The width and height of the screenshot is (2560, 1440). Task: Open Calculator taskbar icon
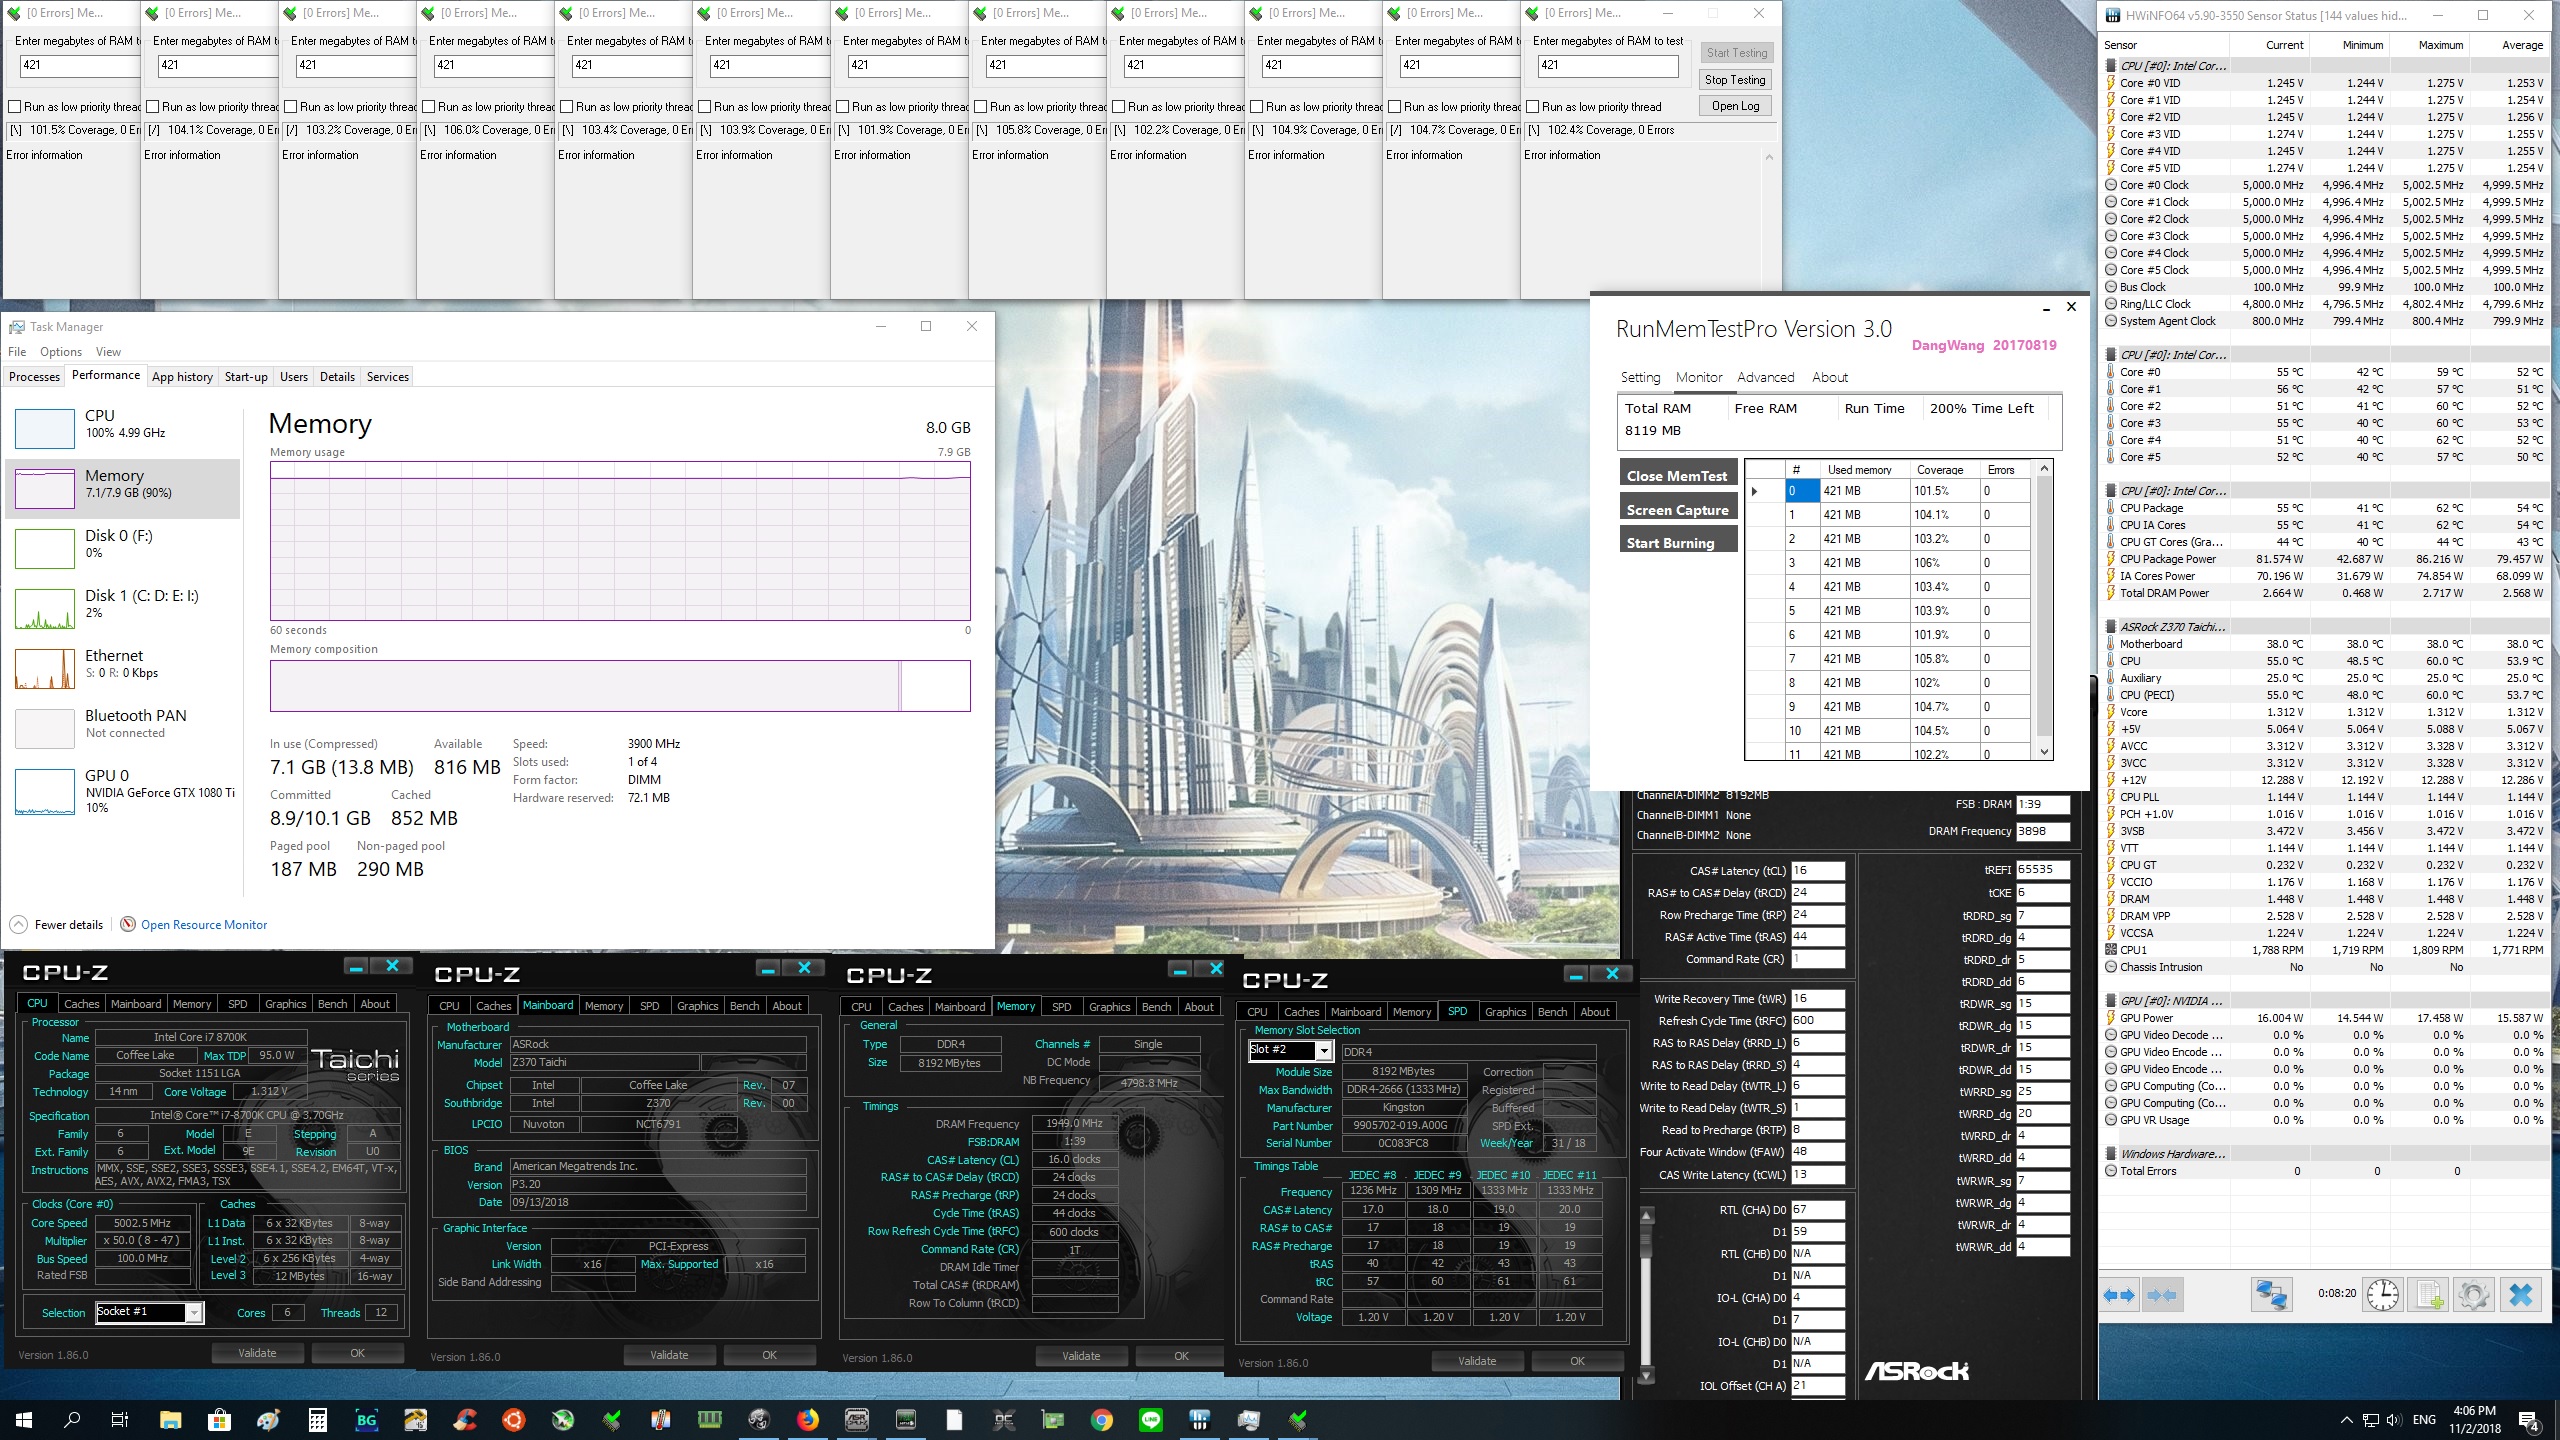pyautogui.click(x=317, y=1420)
